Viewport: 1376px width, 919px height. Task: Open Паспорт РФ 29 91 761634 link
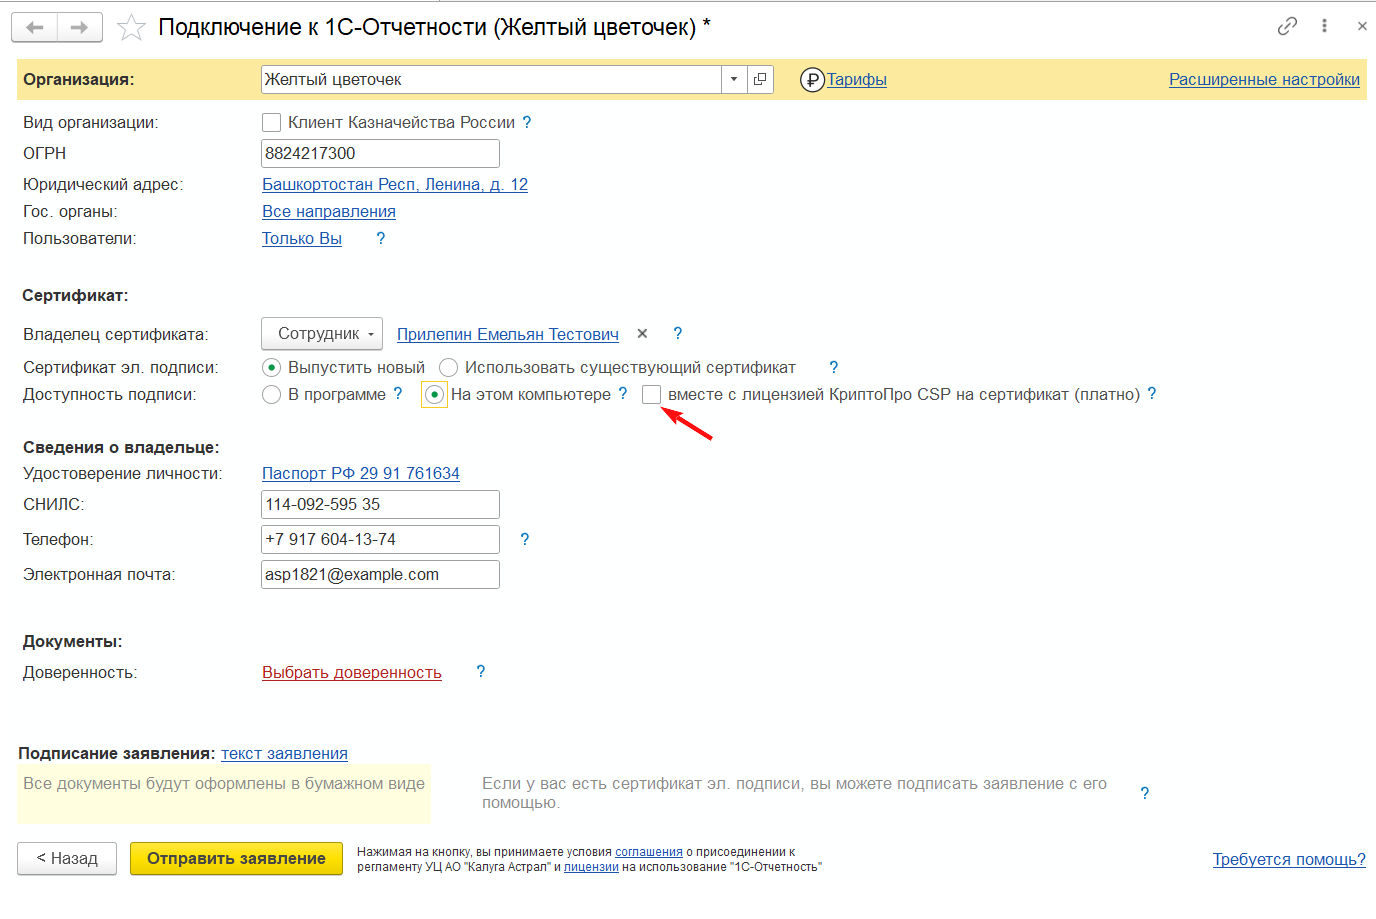[x=361, y=473]
